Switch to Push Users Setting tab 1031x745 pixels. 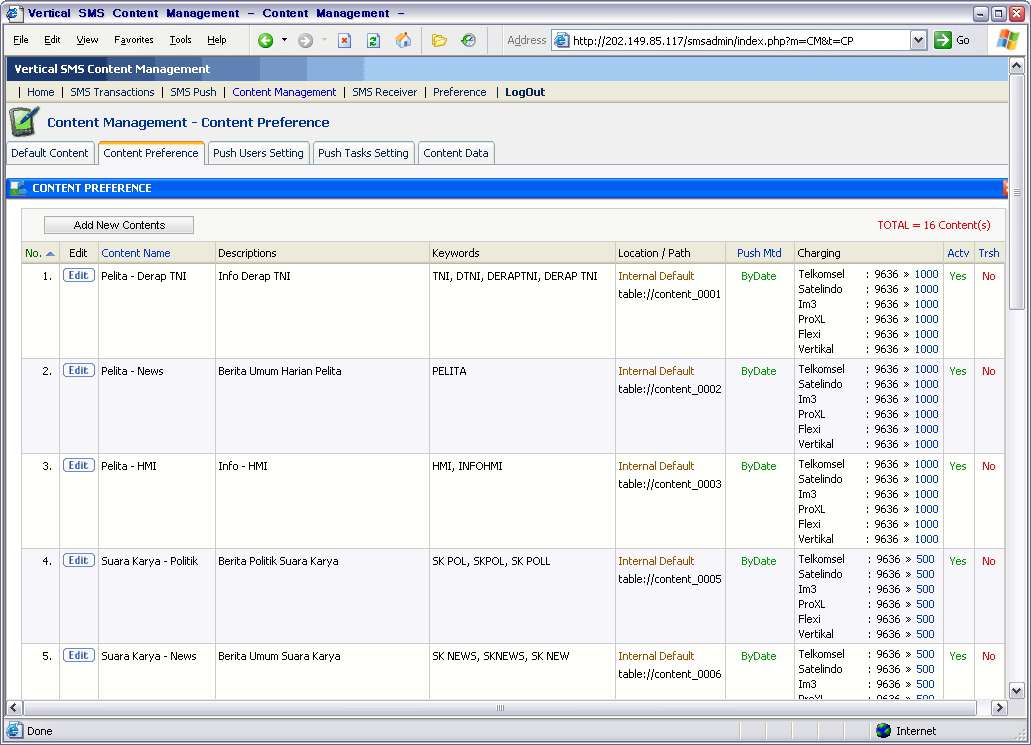[x=258, y=153]
